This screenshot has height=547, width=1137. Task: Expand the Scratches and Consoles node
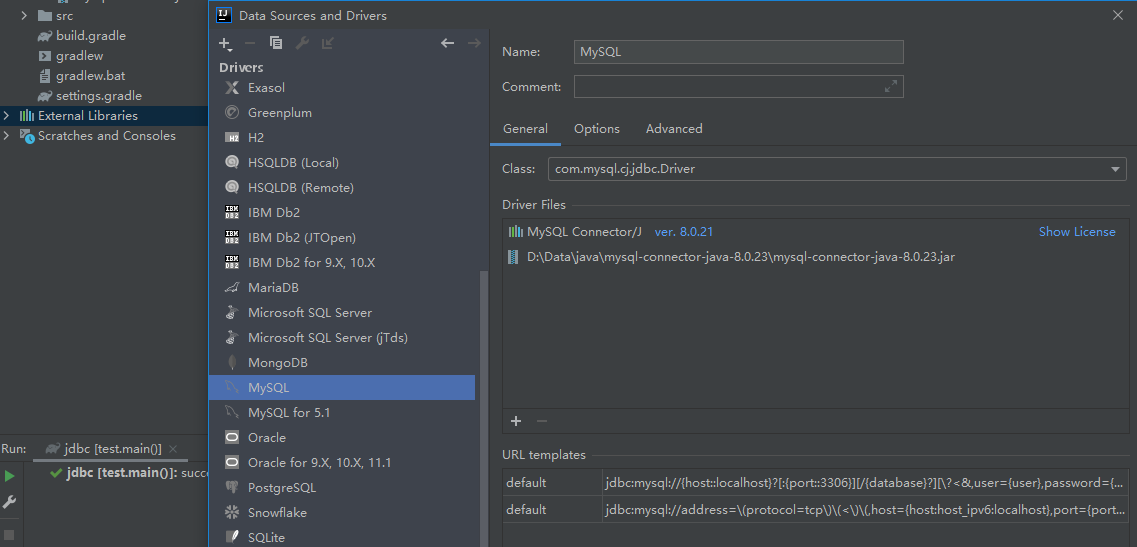pos(7,136)
